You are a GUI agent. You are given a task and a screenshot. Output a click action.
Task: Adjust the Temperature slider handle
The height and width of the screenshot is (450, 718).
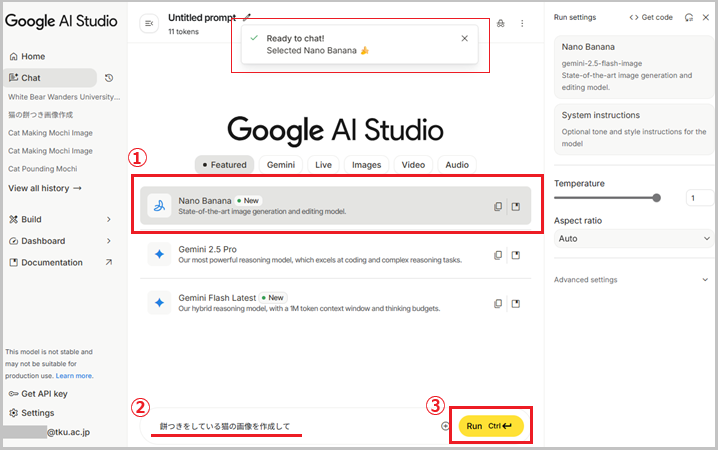(657, 198)
